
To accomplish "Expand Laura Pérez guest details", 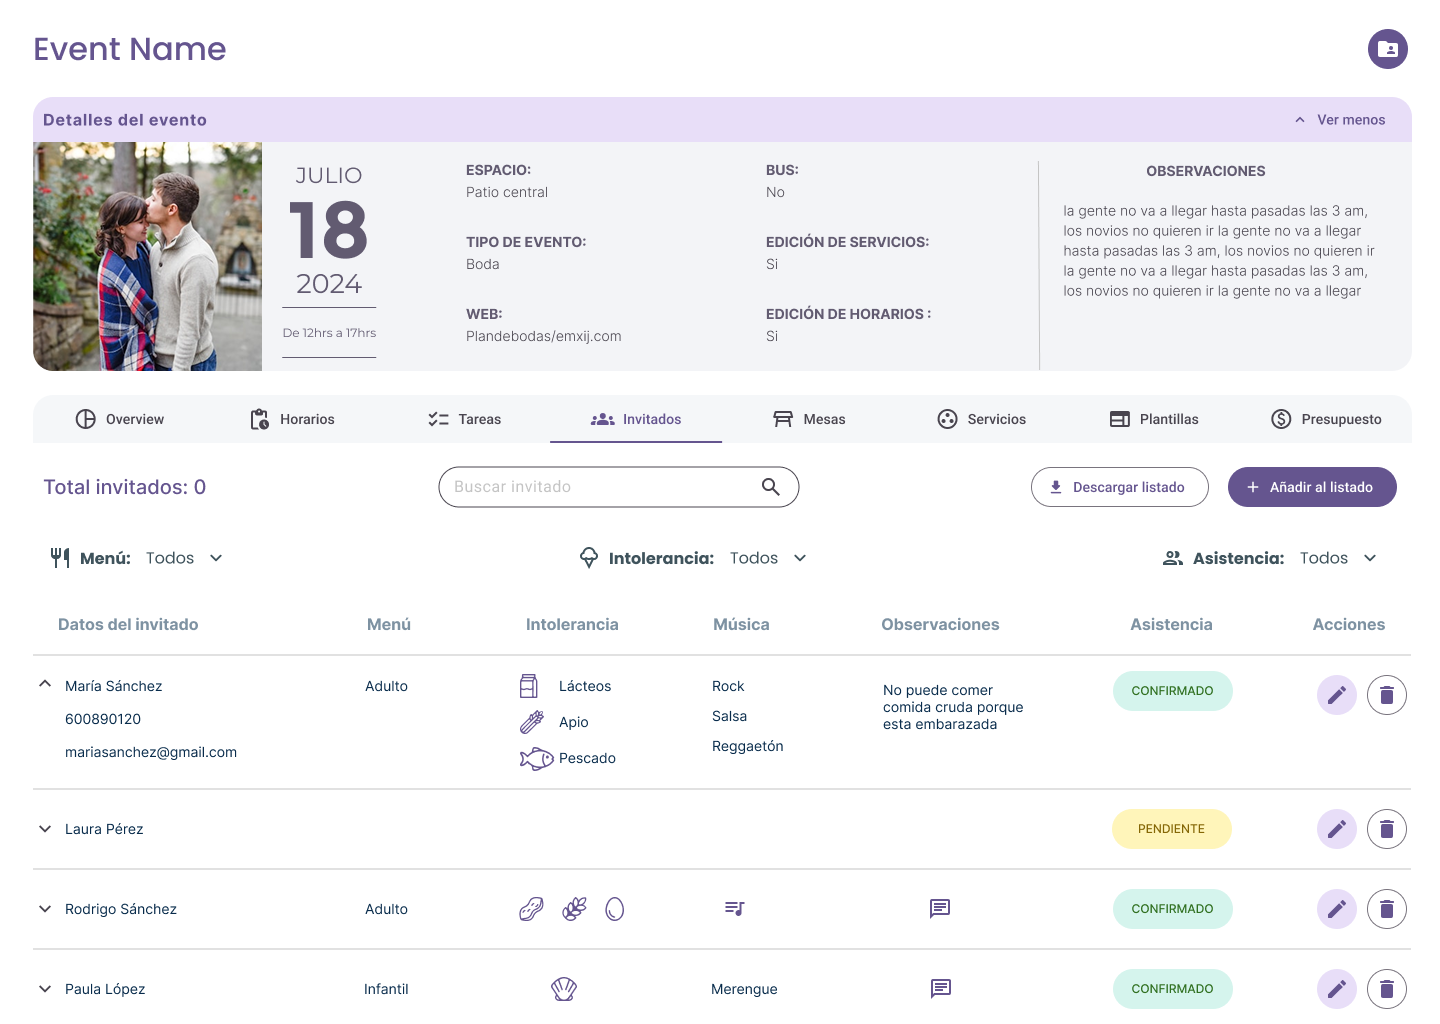I will point(45,829).
